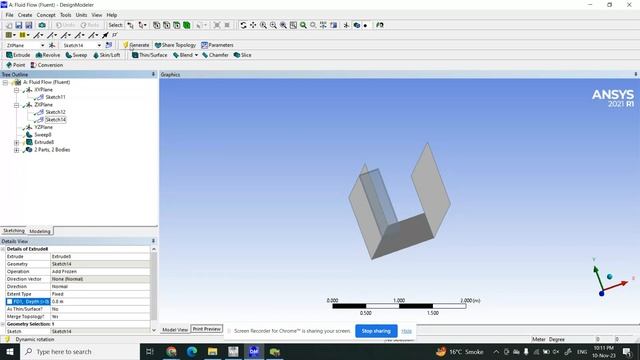This screenshot has height=360, width=640.
Task: Click the image capture camera icon
Action: point(42,25)
